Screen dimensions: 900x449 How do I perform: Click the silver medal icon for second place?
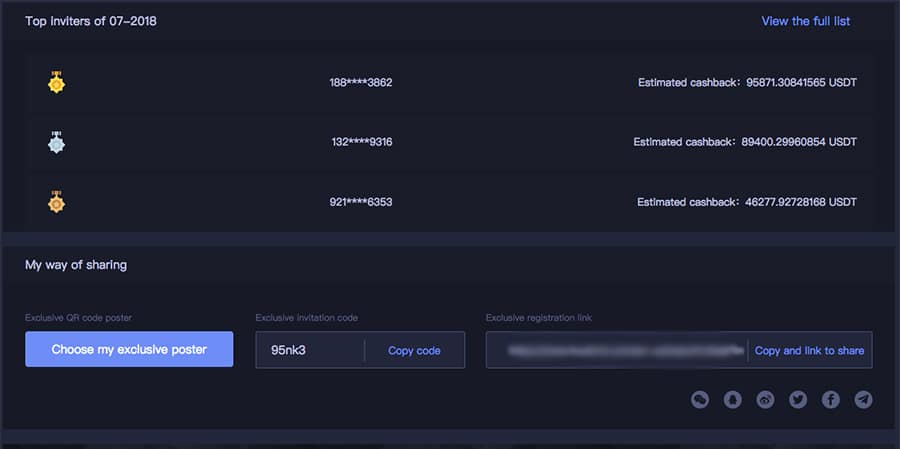click(x=57, y=142)
